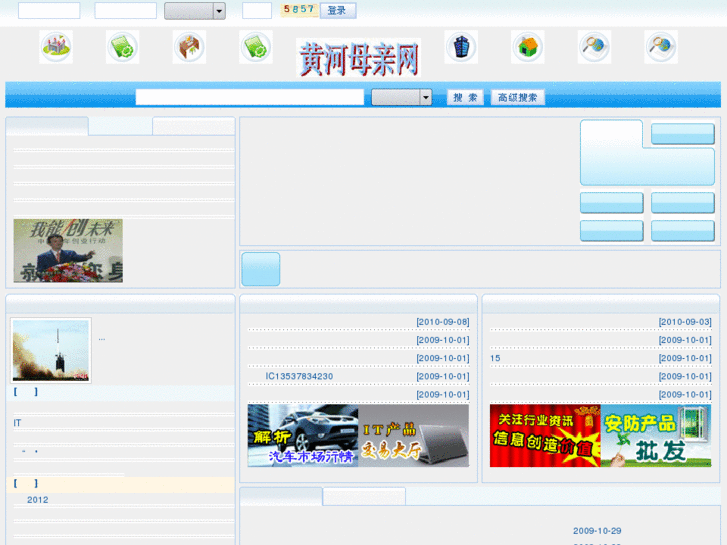Click the [2010-09-08] dated entry

tap(443, 322)
